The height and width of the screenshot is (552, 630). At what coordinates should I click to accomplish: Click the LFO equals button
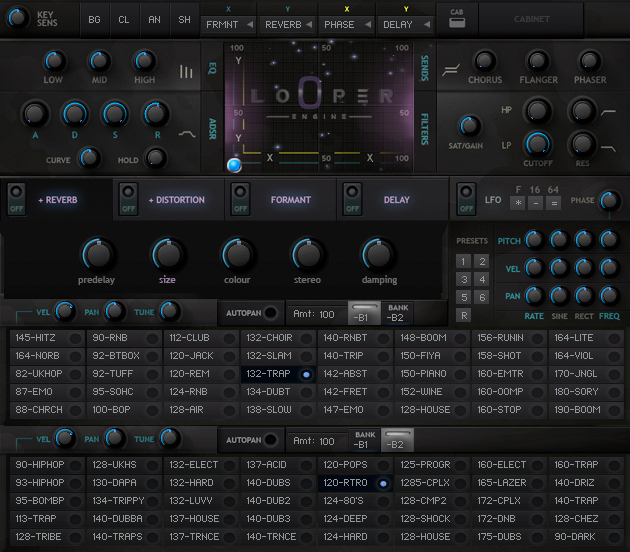tap(554, 203)
